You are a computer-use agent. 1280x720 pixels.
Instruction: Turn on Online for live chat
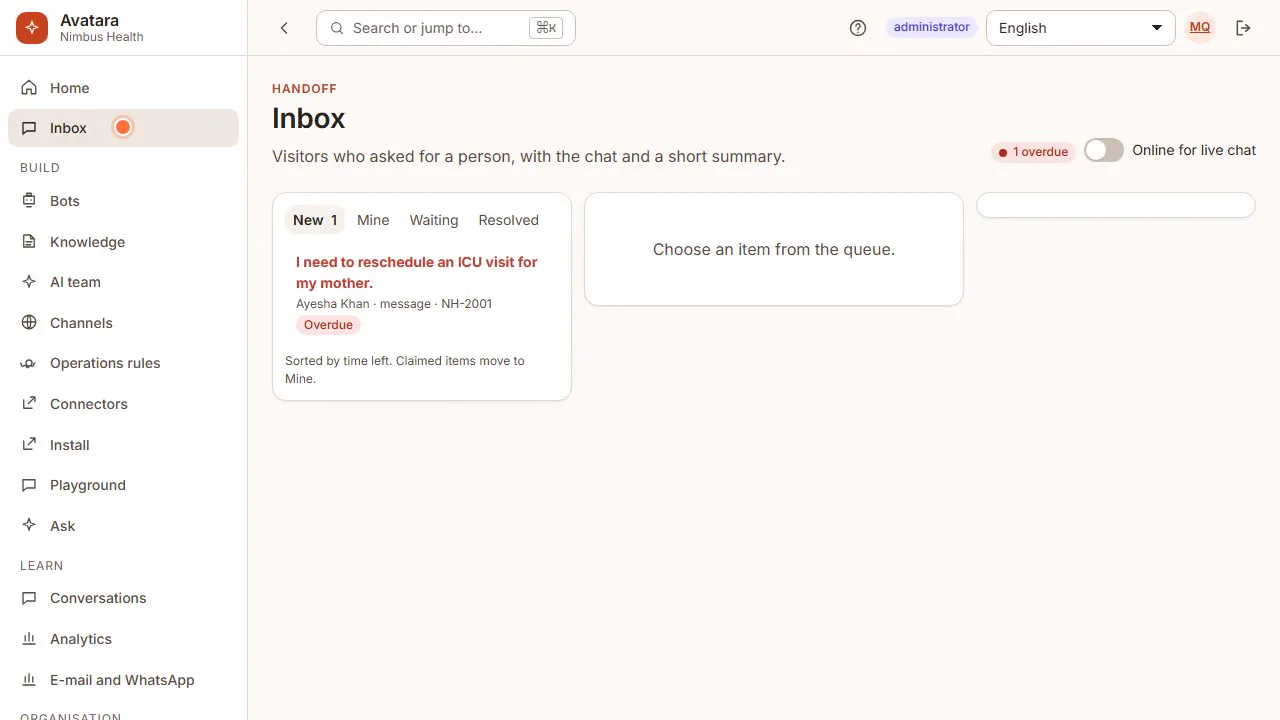(x=1104, y=150)
